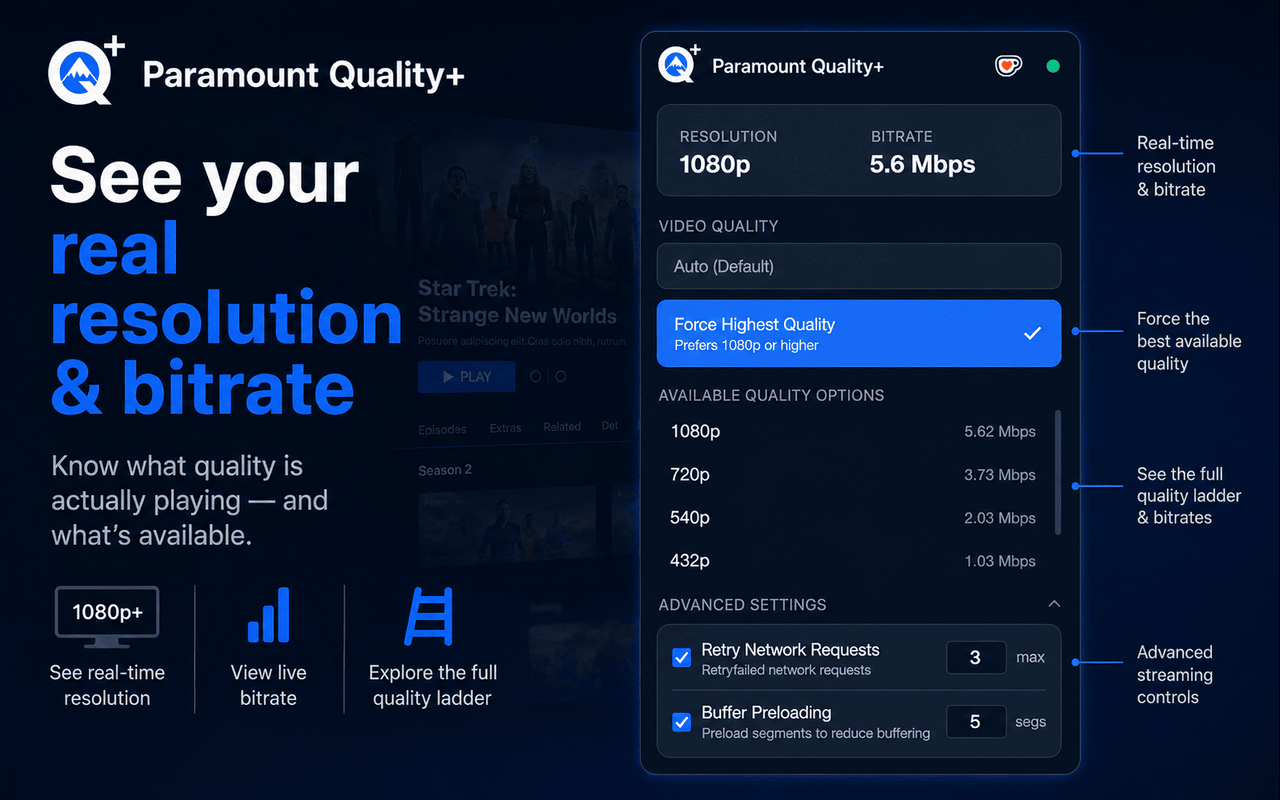This screenshot has height=800, width=1280.
Task: Click the Star Trek: Strange New Worlds title
Action: point(517,302)
